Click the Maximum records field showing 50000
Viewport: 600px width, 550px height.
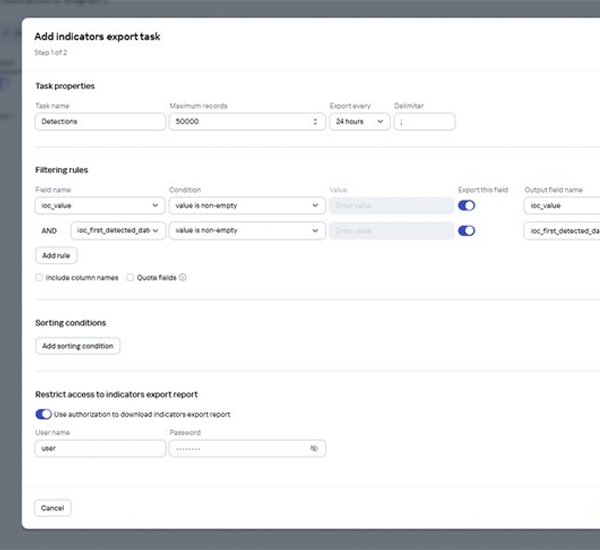(x=247, y=122)
